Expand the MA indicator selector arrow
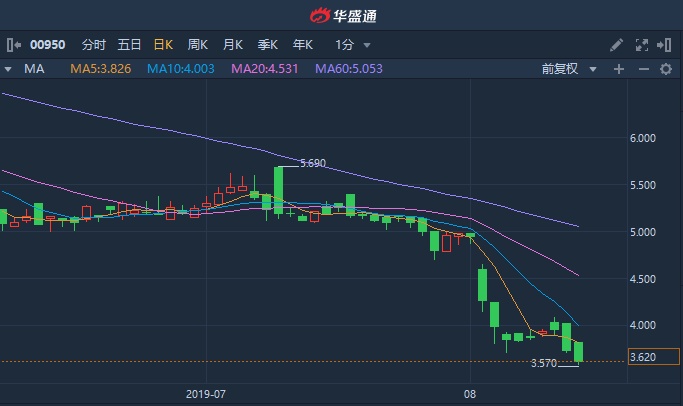The width and height of the screenshot is (683, 406). [8, 69]
